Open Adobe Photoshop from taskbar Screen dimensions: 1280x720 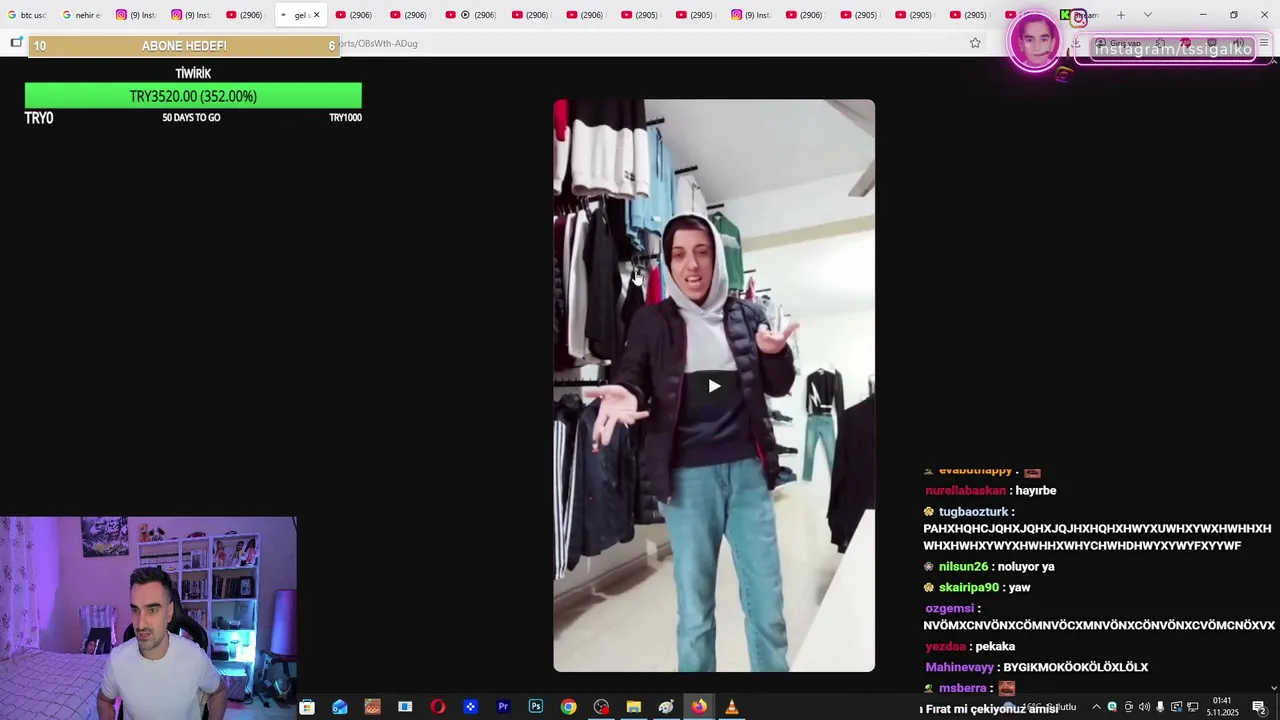pos(536,707)
